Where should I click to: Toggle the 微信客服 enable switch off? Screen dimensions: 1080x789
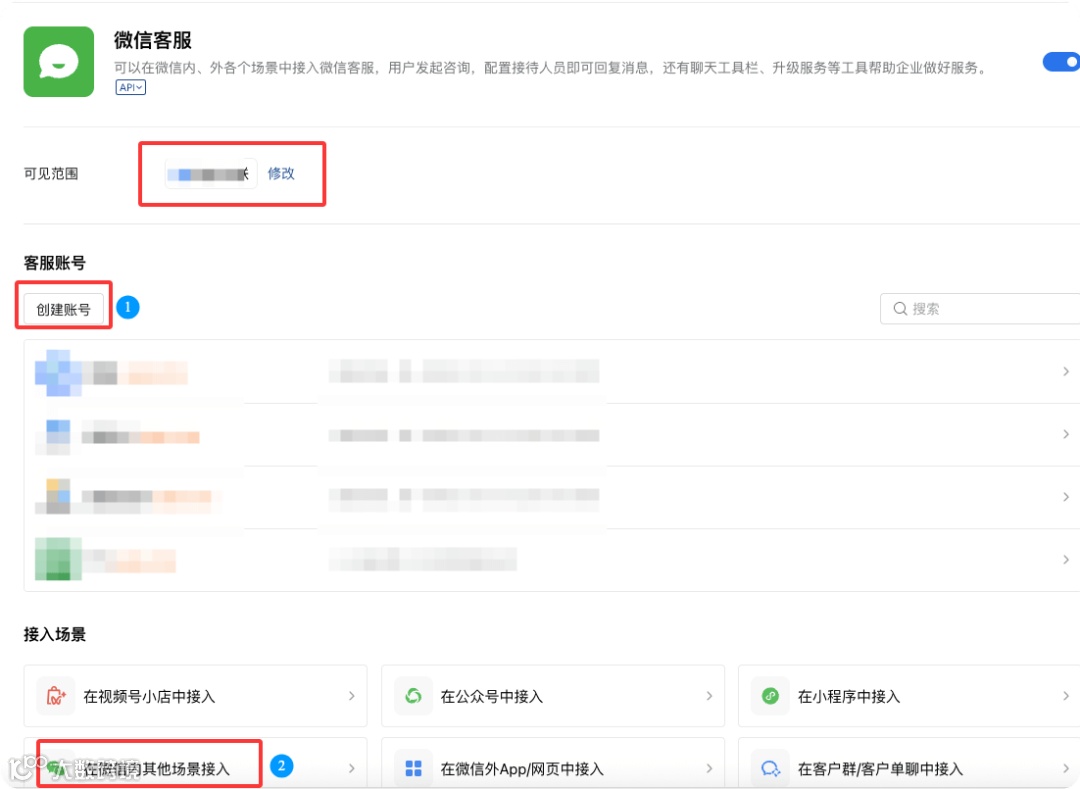1061,62
